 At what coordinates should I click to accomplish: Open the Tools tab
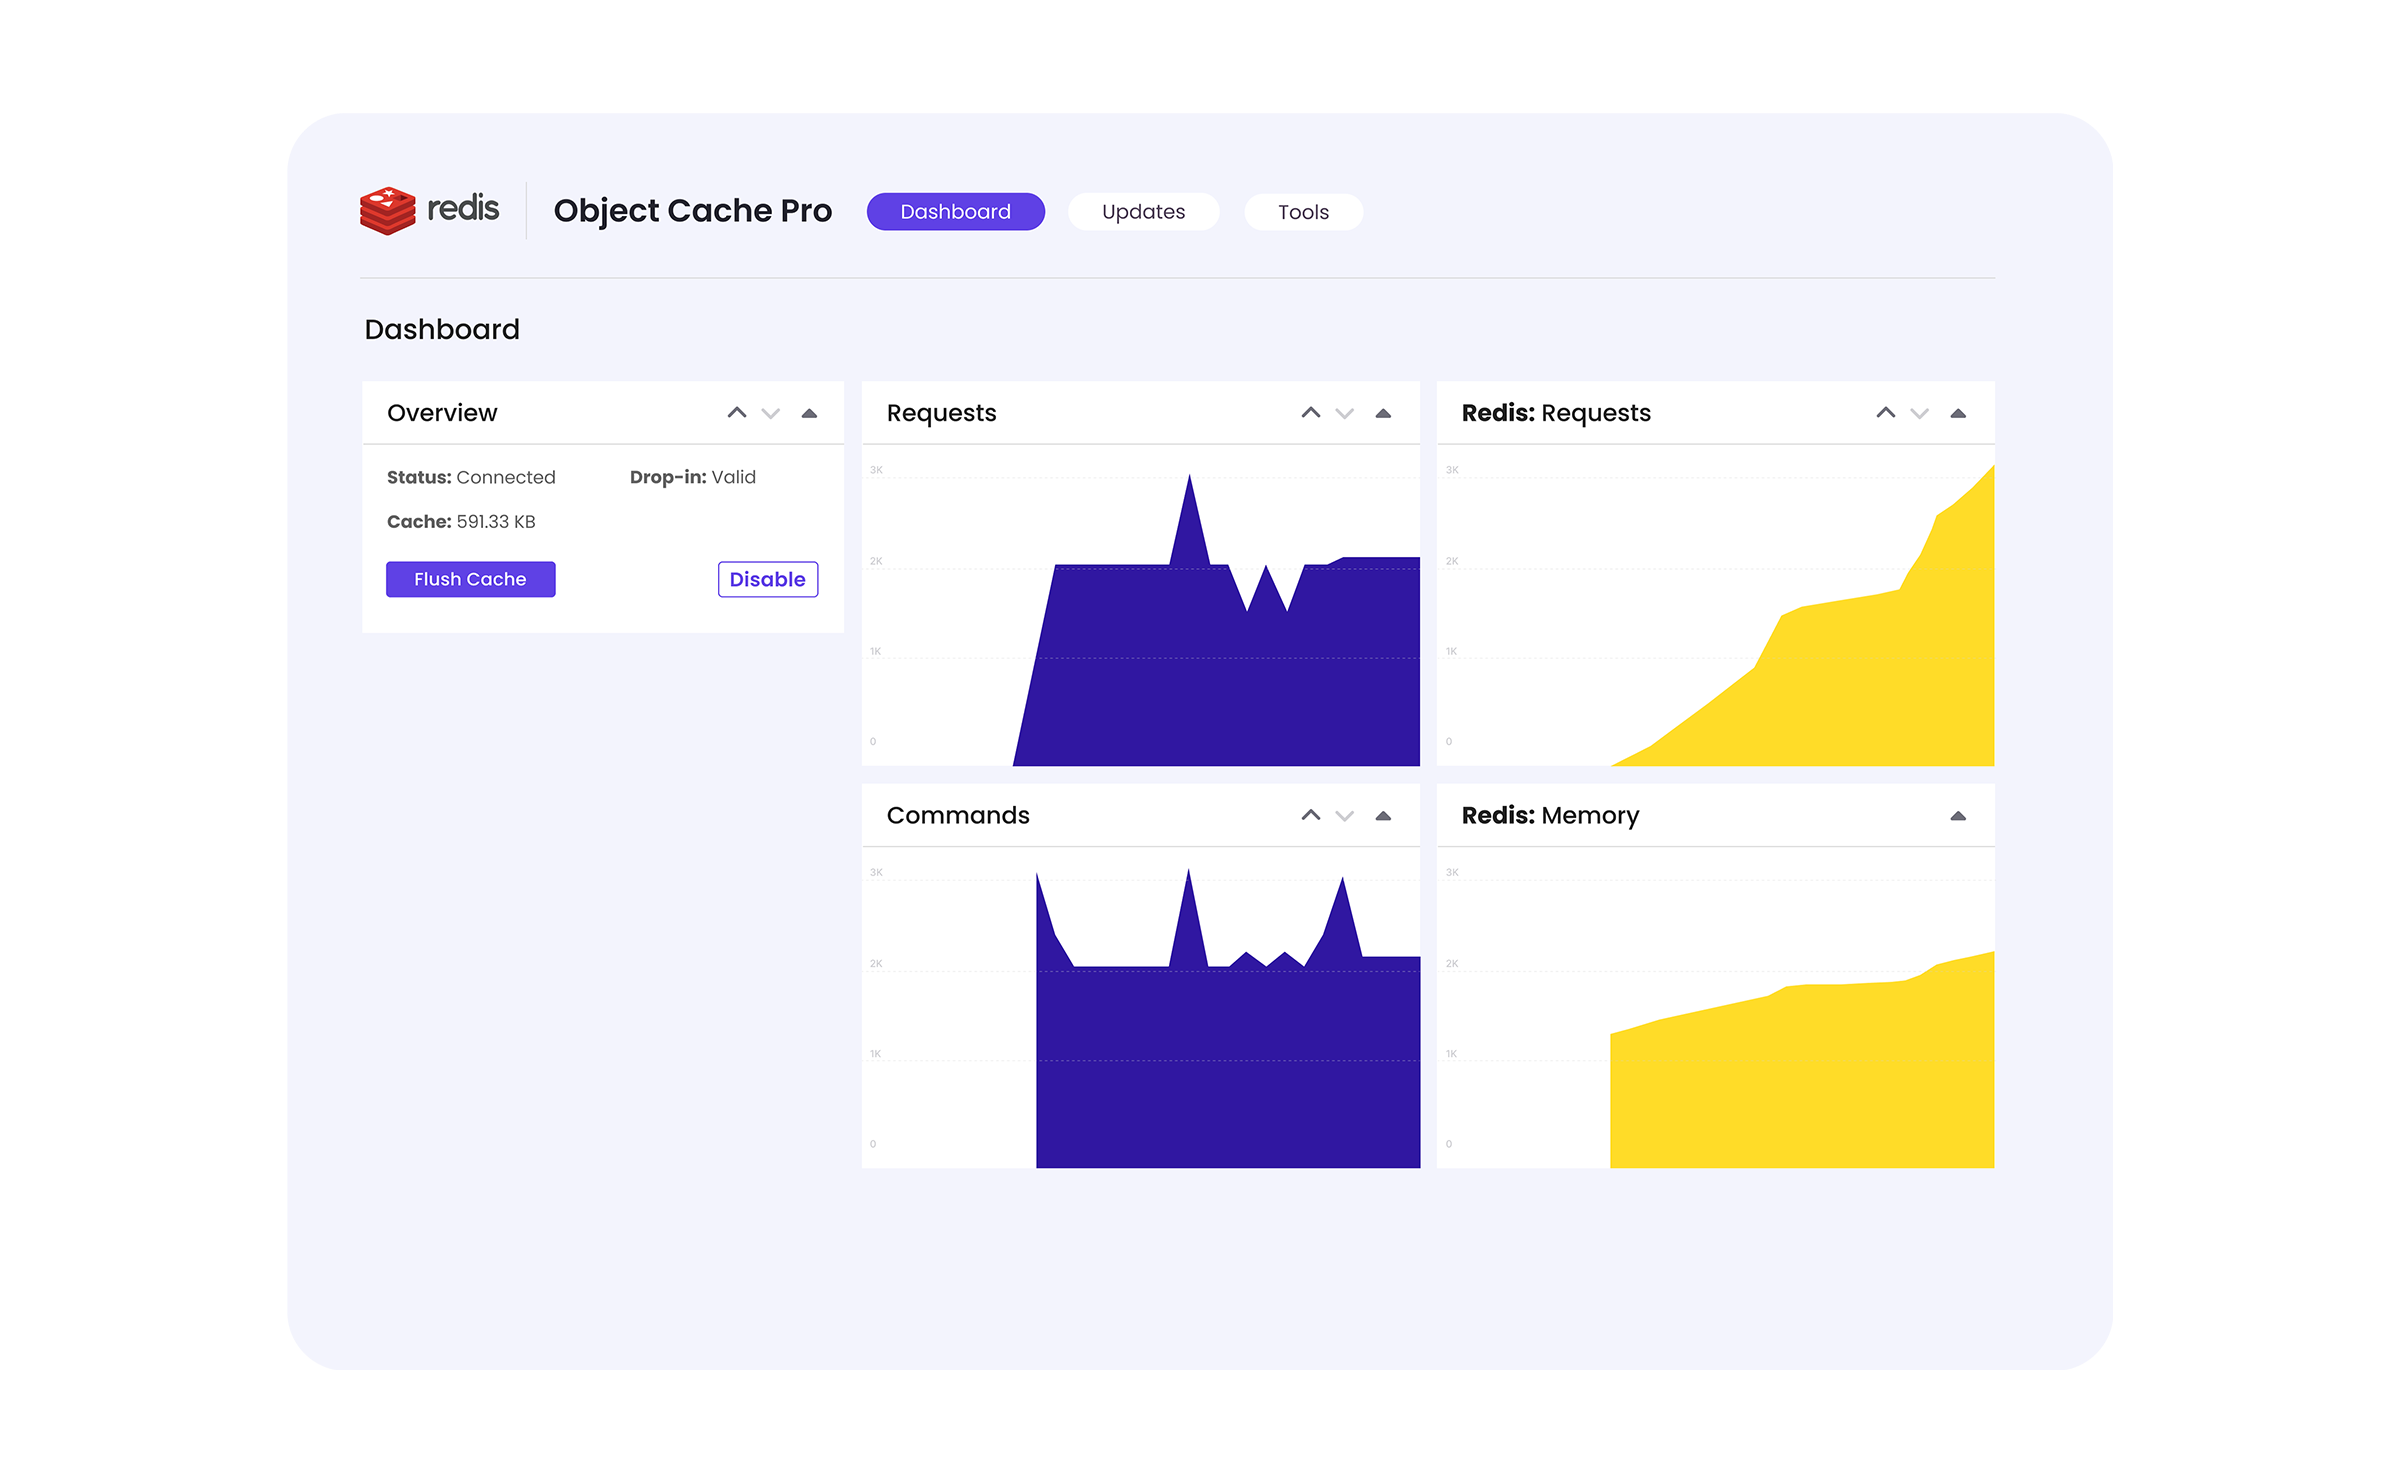pyautogui.click(x=1303, y=211)
